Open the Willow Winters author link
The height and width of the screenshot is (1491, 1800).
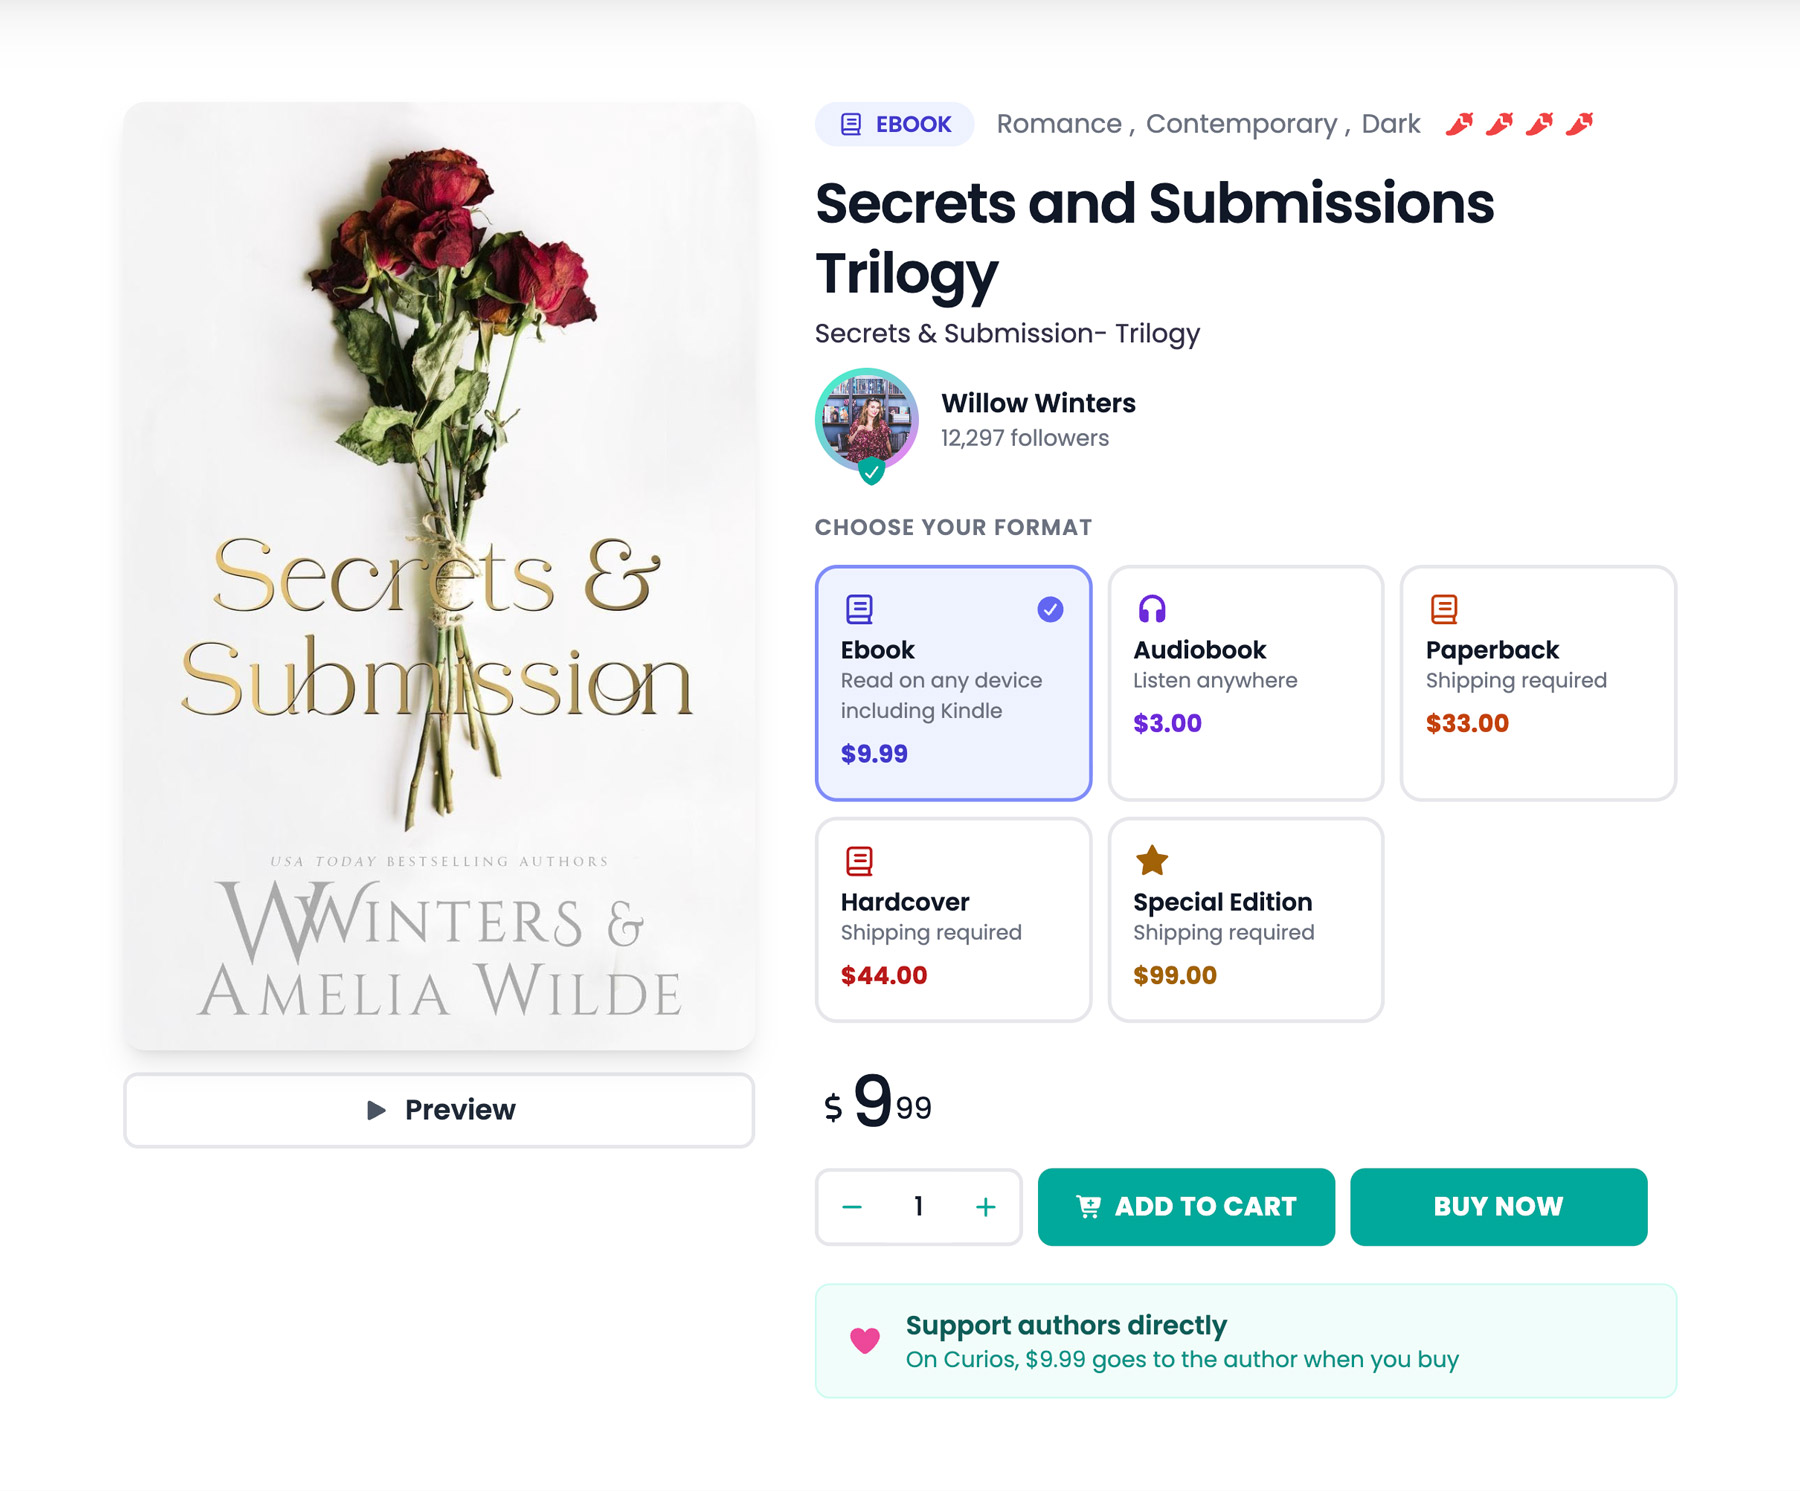point(1038,403)
